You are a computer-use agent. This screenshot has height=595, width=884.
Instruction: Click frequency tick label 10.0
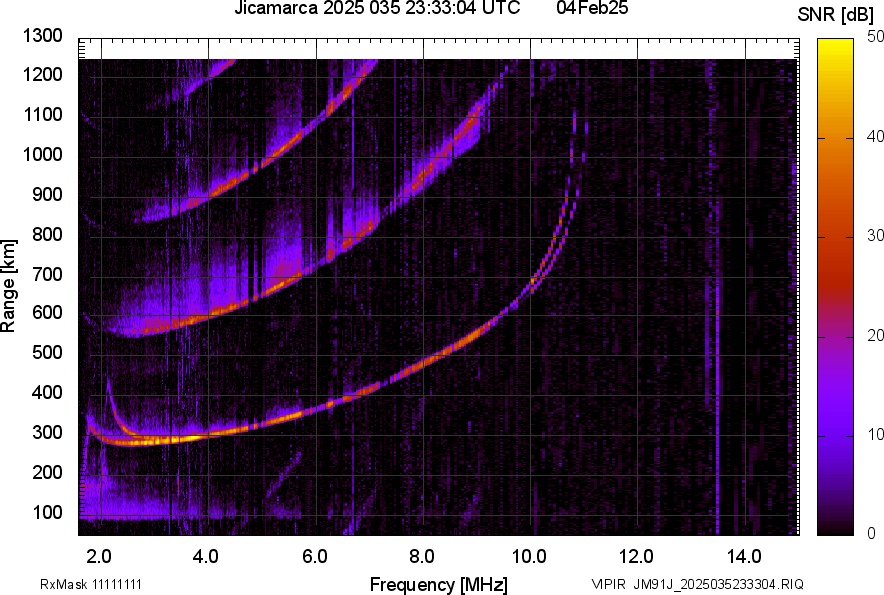pyautogui.click(x=529, y=557)
